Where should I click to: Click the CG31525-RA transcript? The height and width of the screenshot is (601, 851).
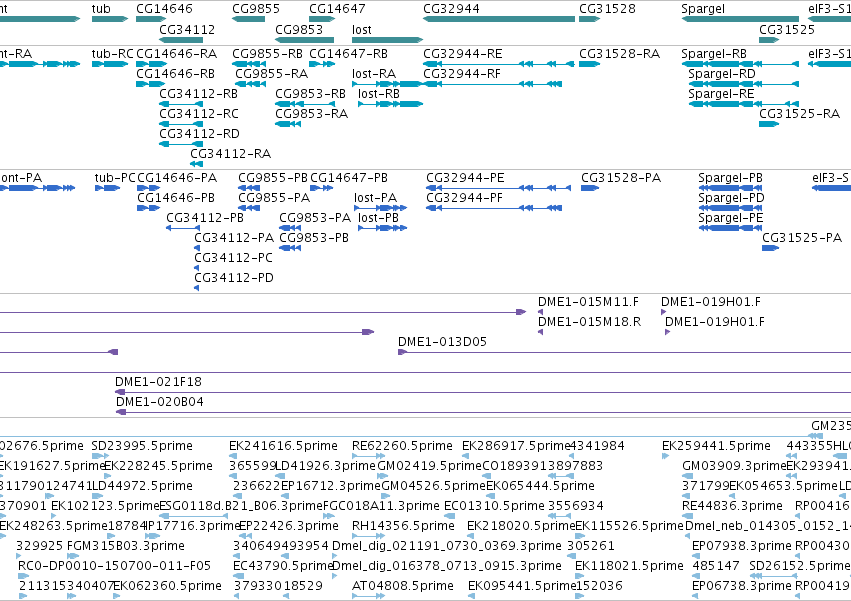[x=799, y=114]
